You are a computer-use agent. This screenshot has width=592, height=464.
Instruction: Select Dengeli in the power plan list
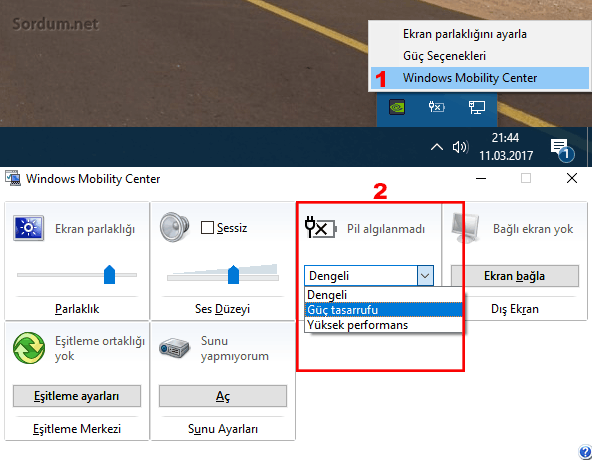click(383, 295)
